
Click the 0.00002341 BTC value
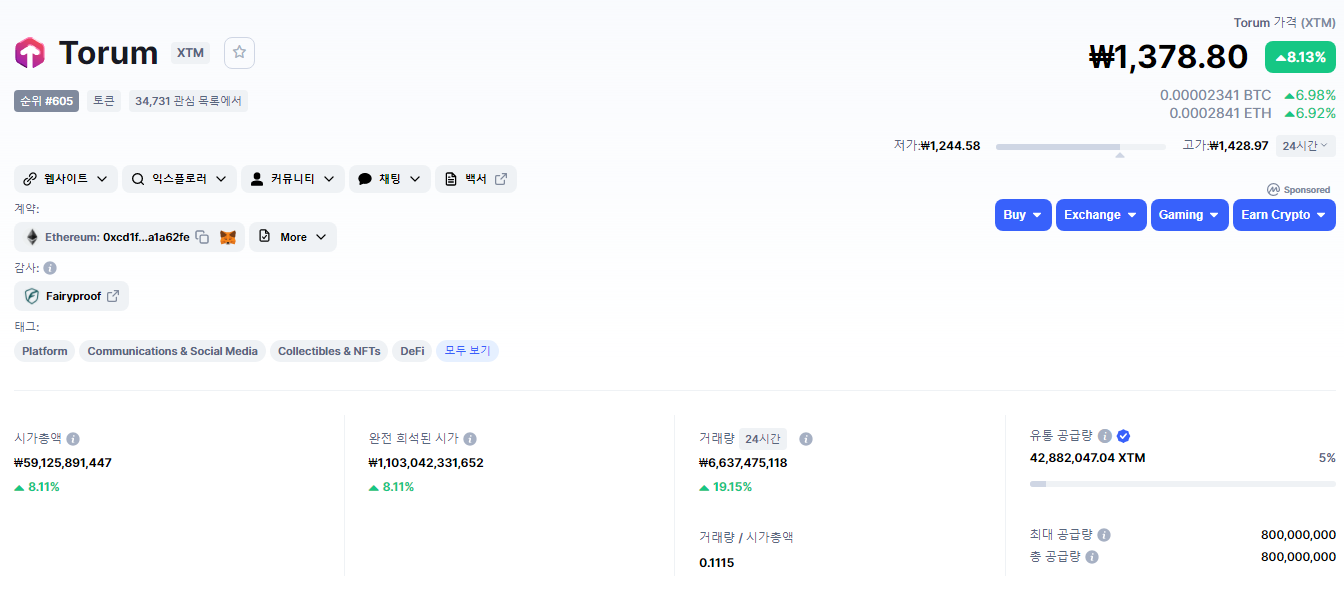1215,95
